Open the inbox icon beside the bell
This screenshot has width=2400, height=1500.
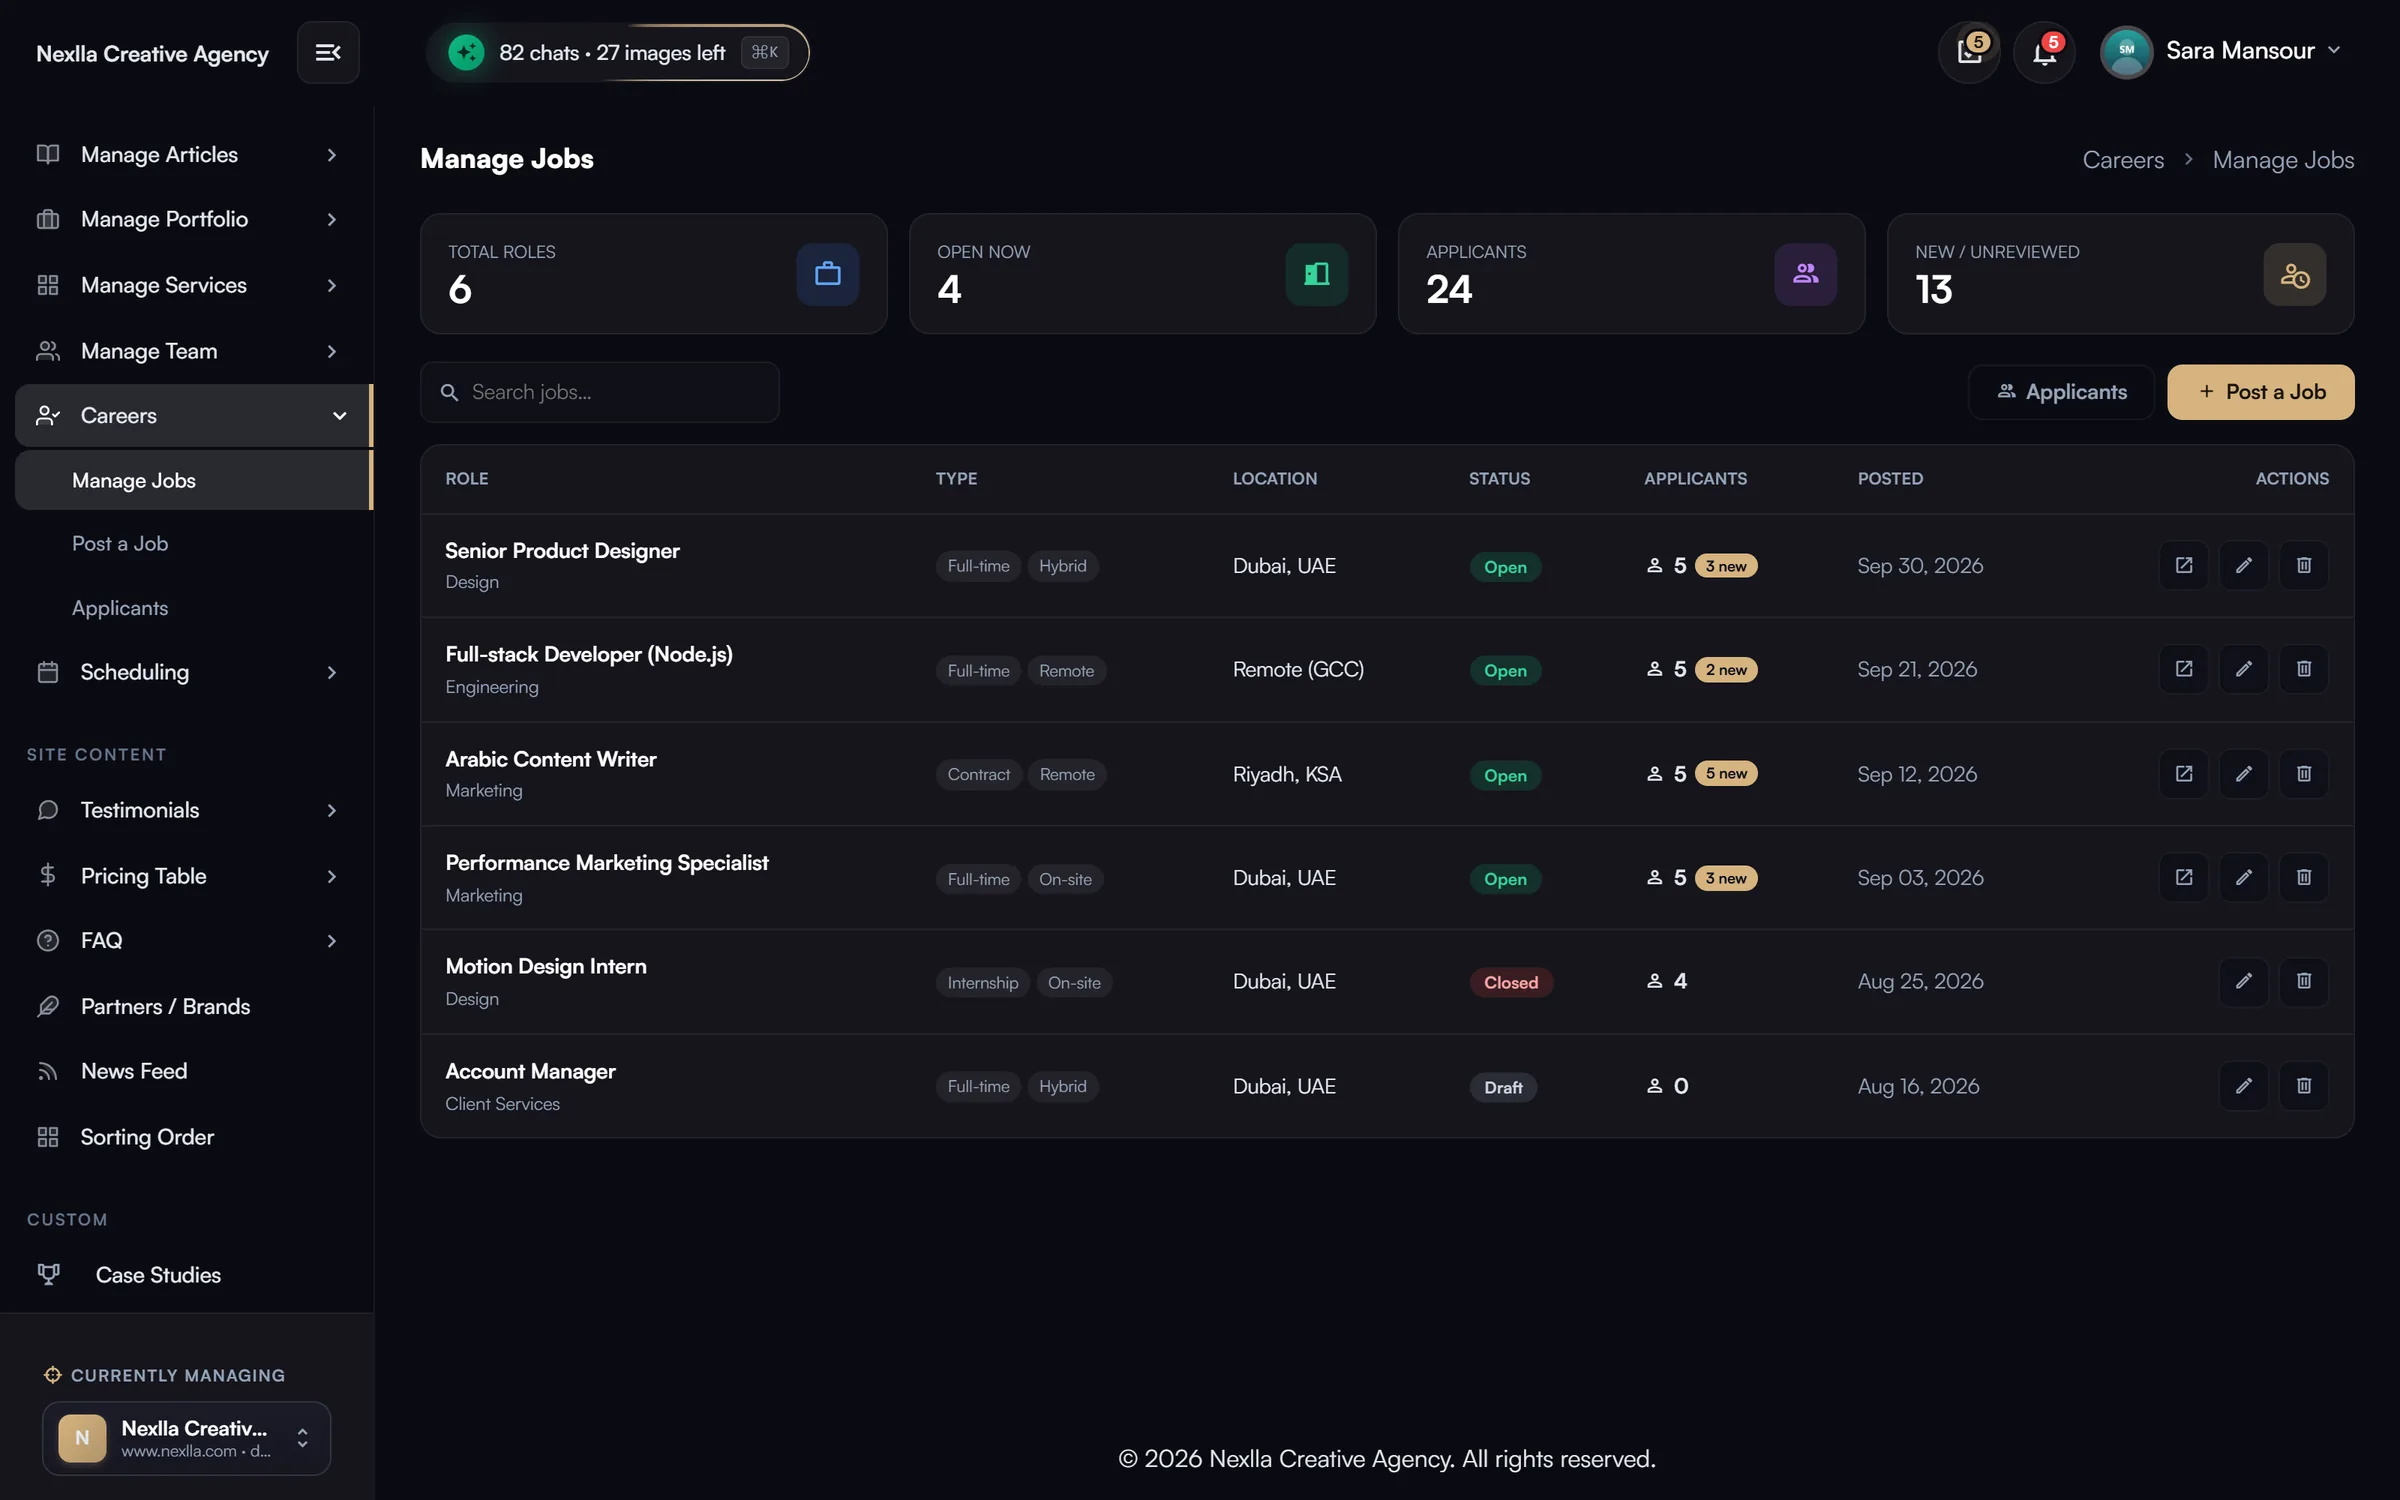point(1969,52)
